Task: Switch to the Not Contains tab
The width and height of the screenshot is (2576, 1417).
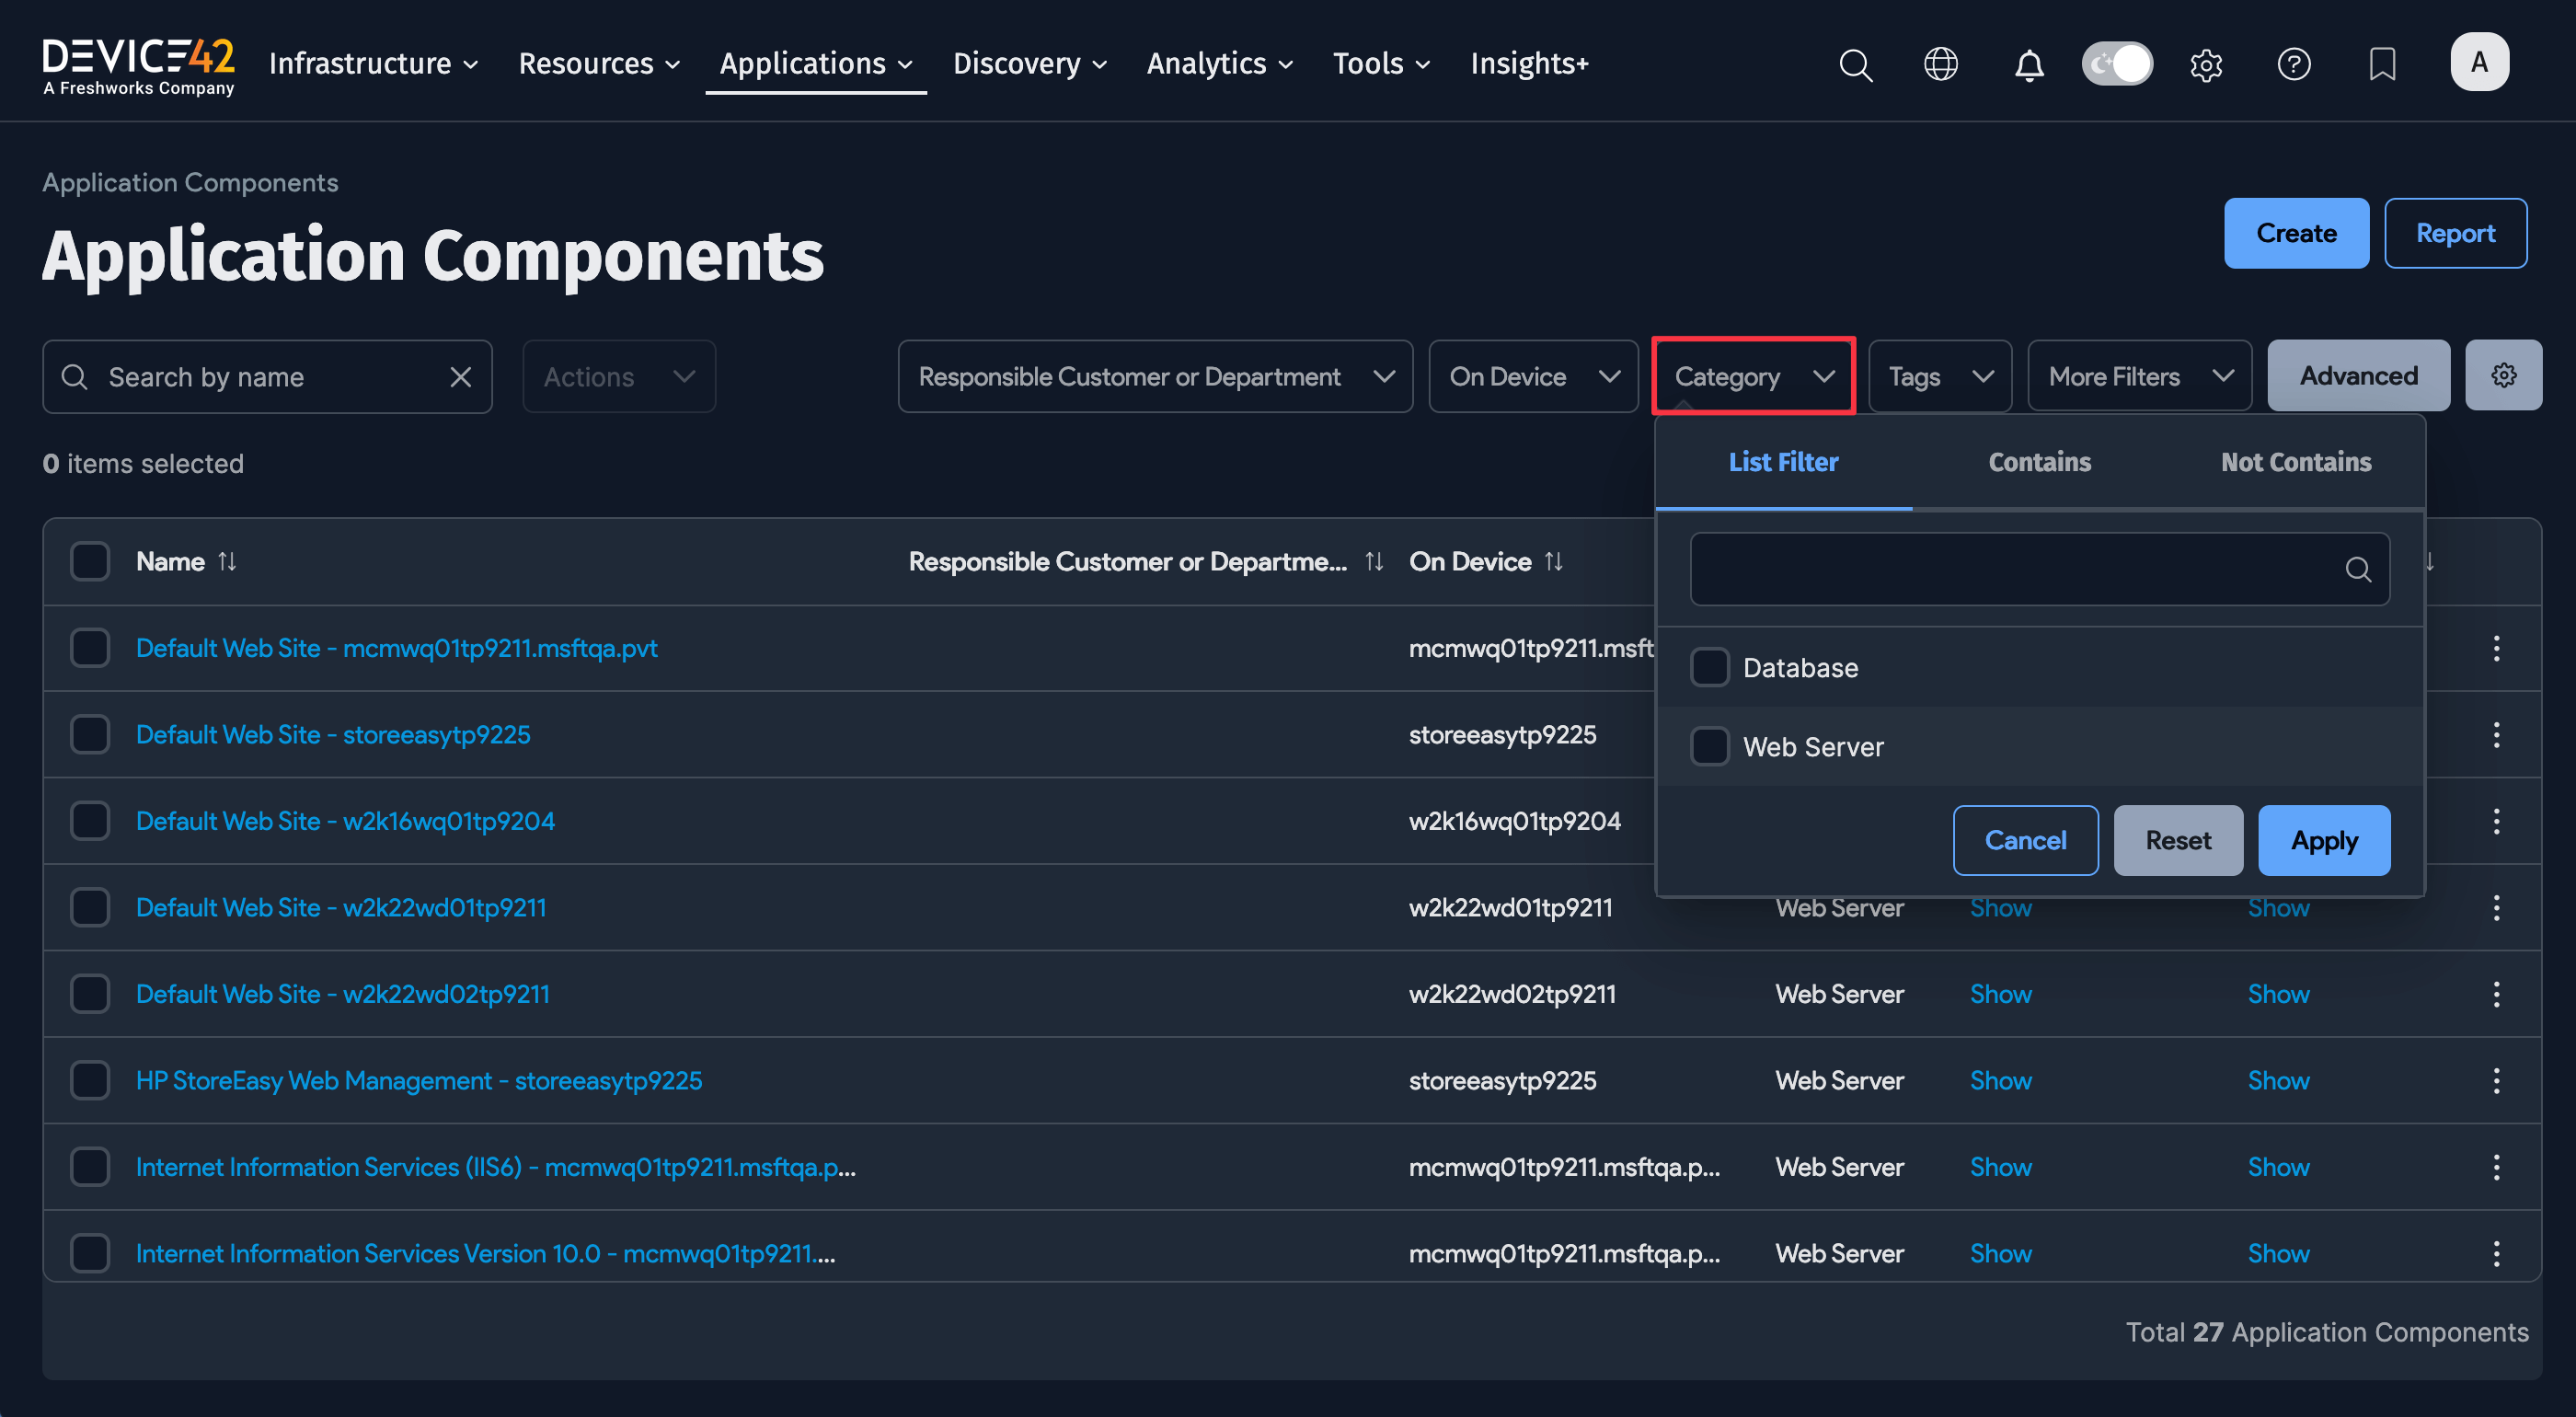Action: [x=2295, y=462]
